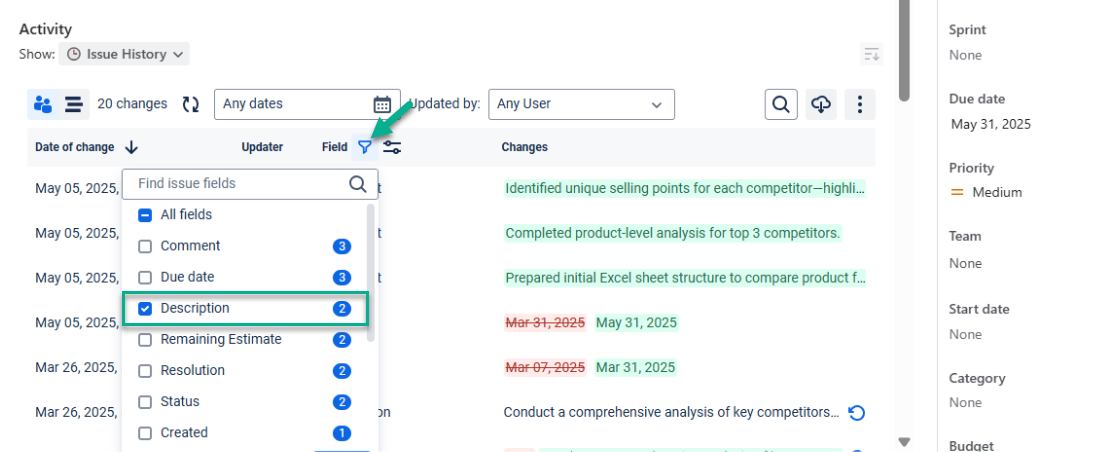Enable the Status field checkbox
1119x452 pixels.
click(x=145, y=402)
